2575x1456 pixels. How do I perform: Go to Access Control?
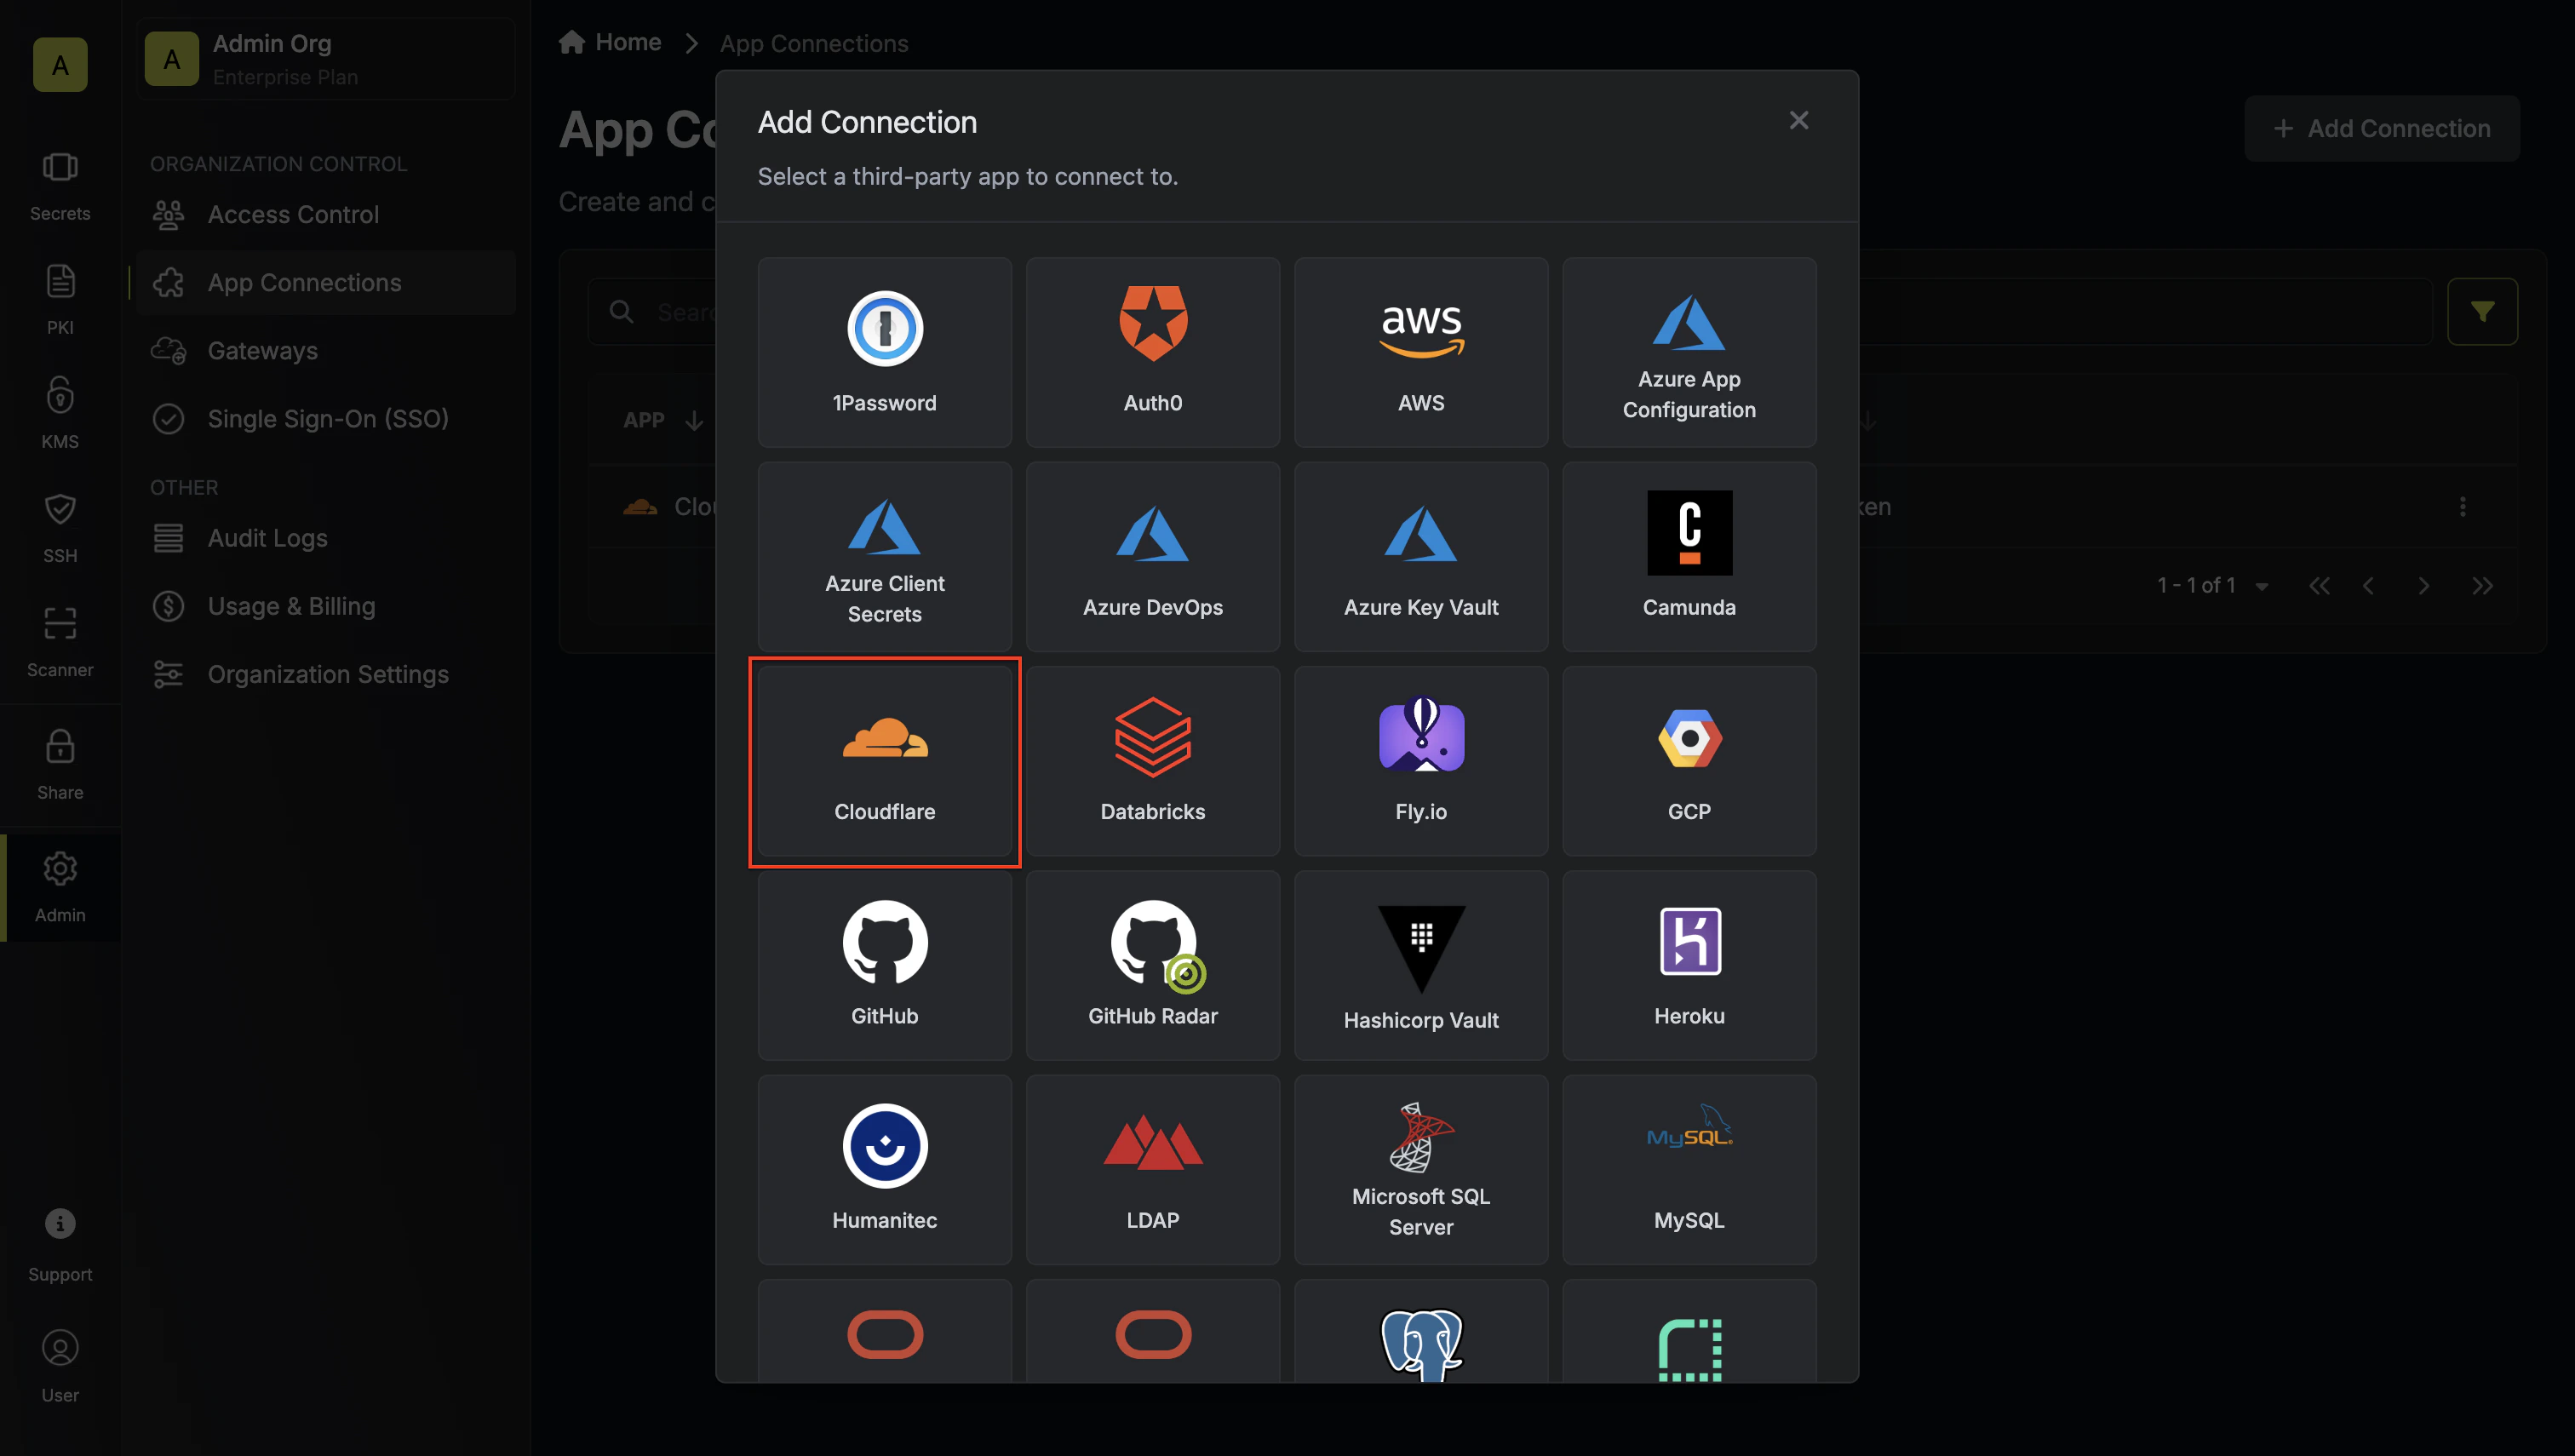tap(326, 214)
